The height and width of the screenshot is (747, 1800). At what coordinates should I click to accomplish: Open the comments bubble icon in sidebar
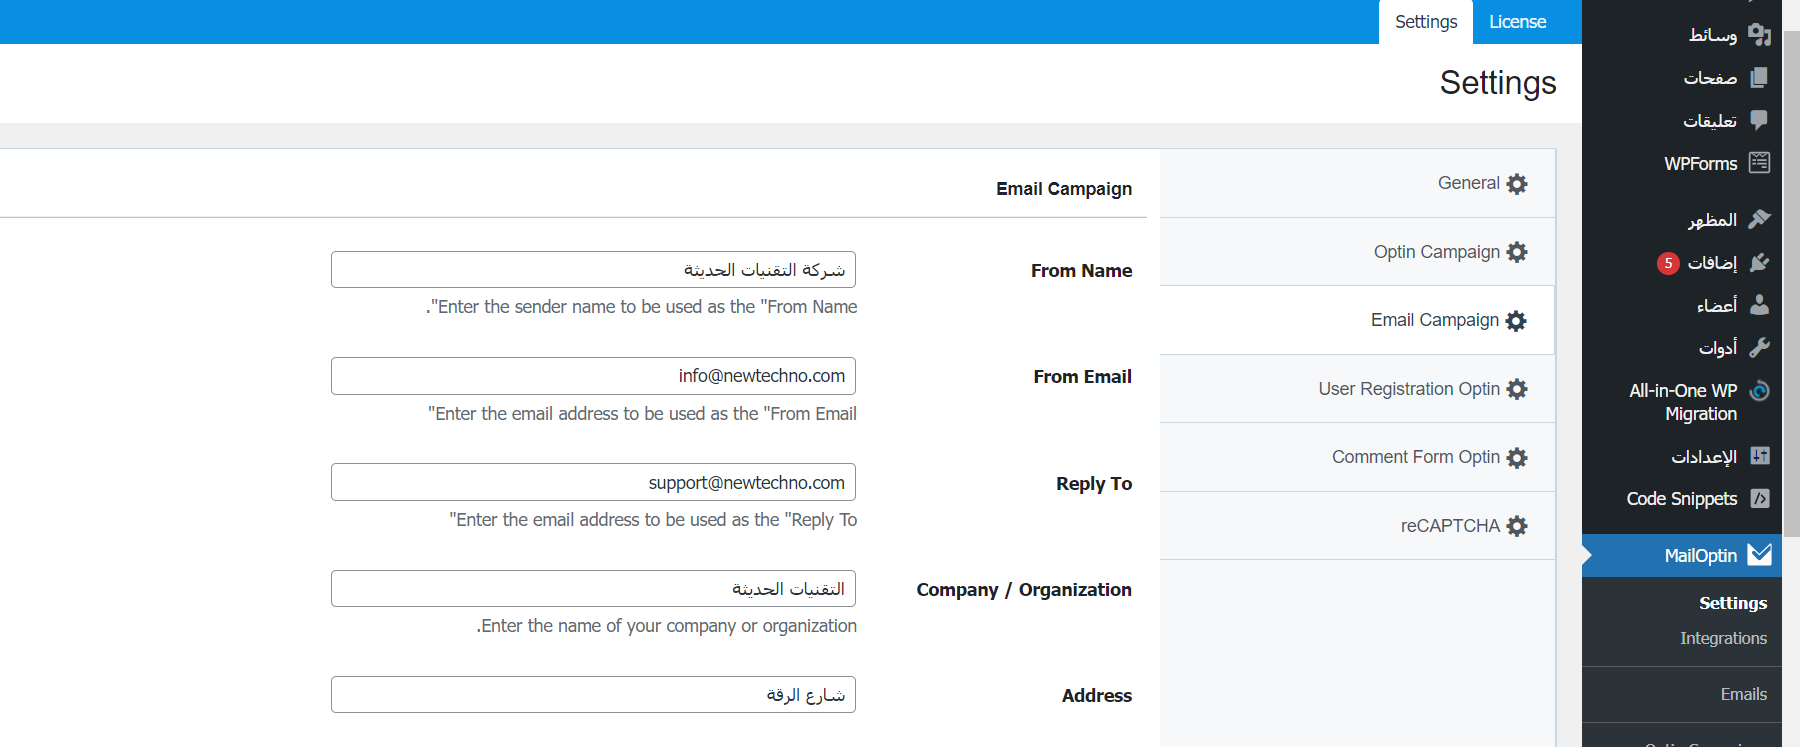point(1759,120)
